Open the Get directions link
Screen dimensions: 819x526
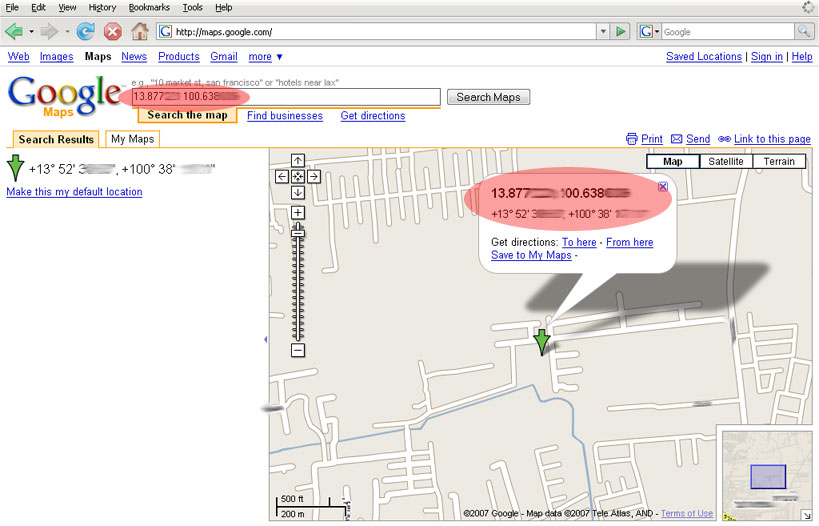click(x=373, y=115)
